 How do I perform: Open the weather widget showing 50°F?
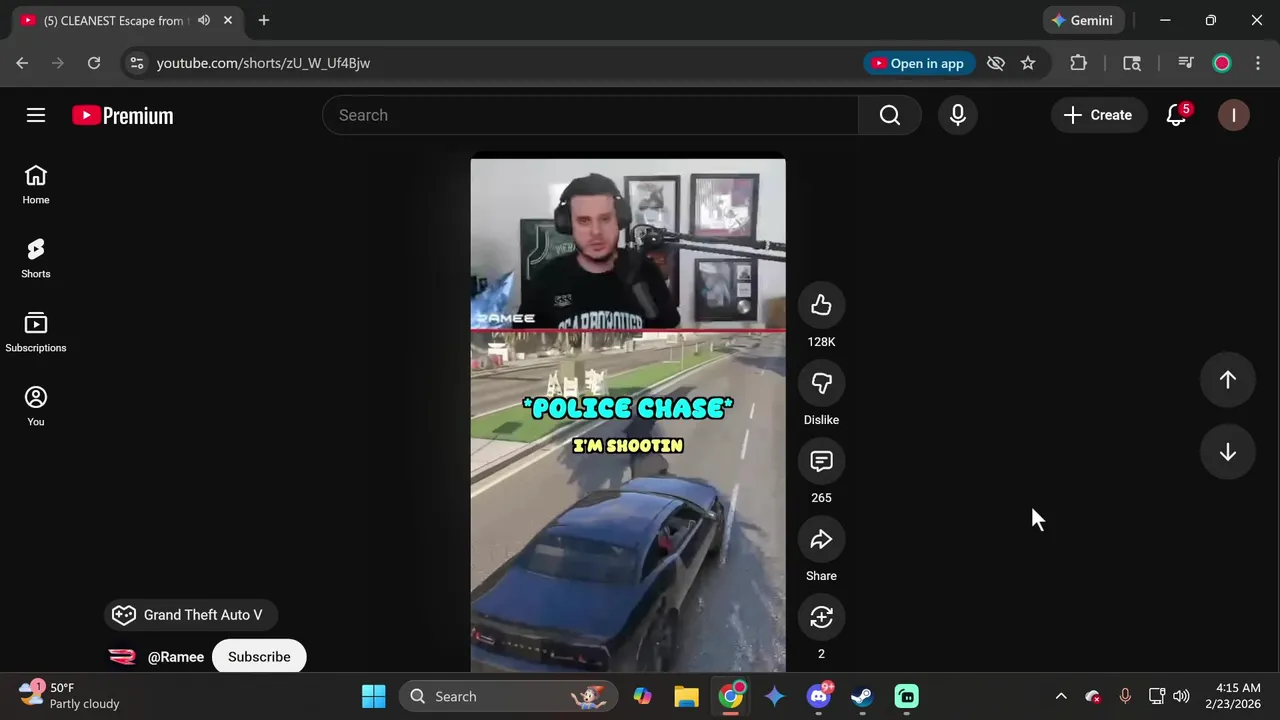tap(69, 696)
